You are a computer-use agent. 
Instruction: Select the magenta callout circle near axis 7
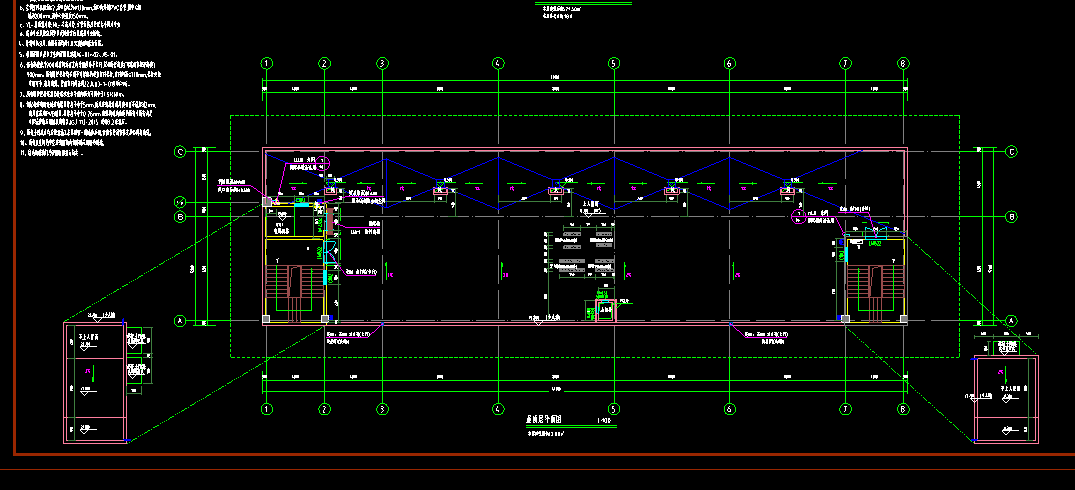click(x=798, y=215)
